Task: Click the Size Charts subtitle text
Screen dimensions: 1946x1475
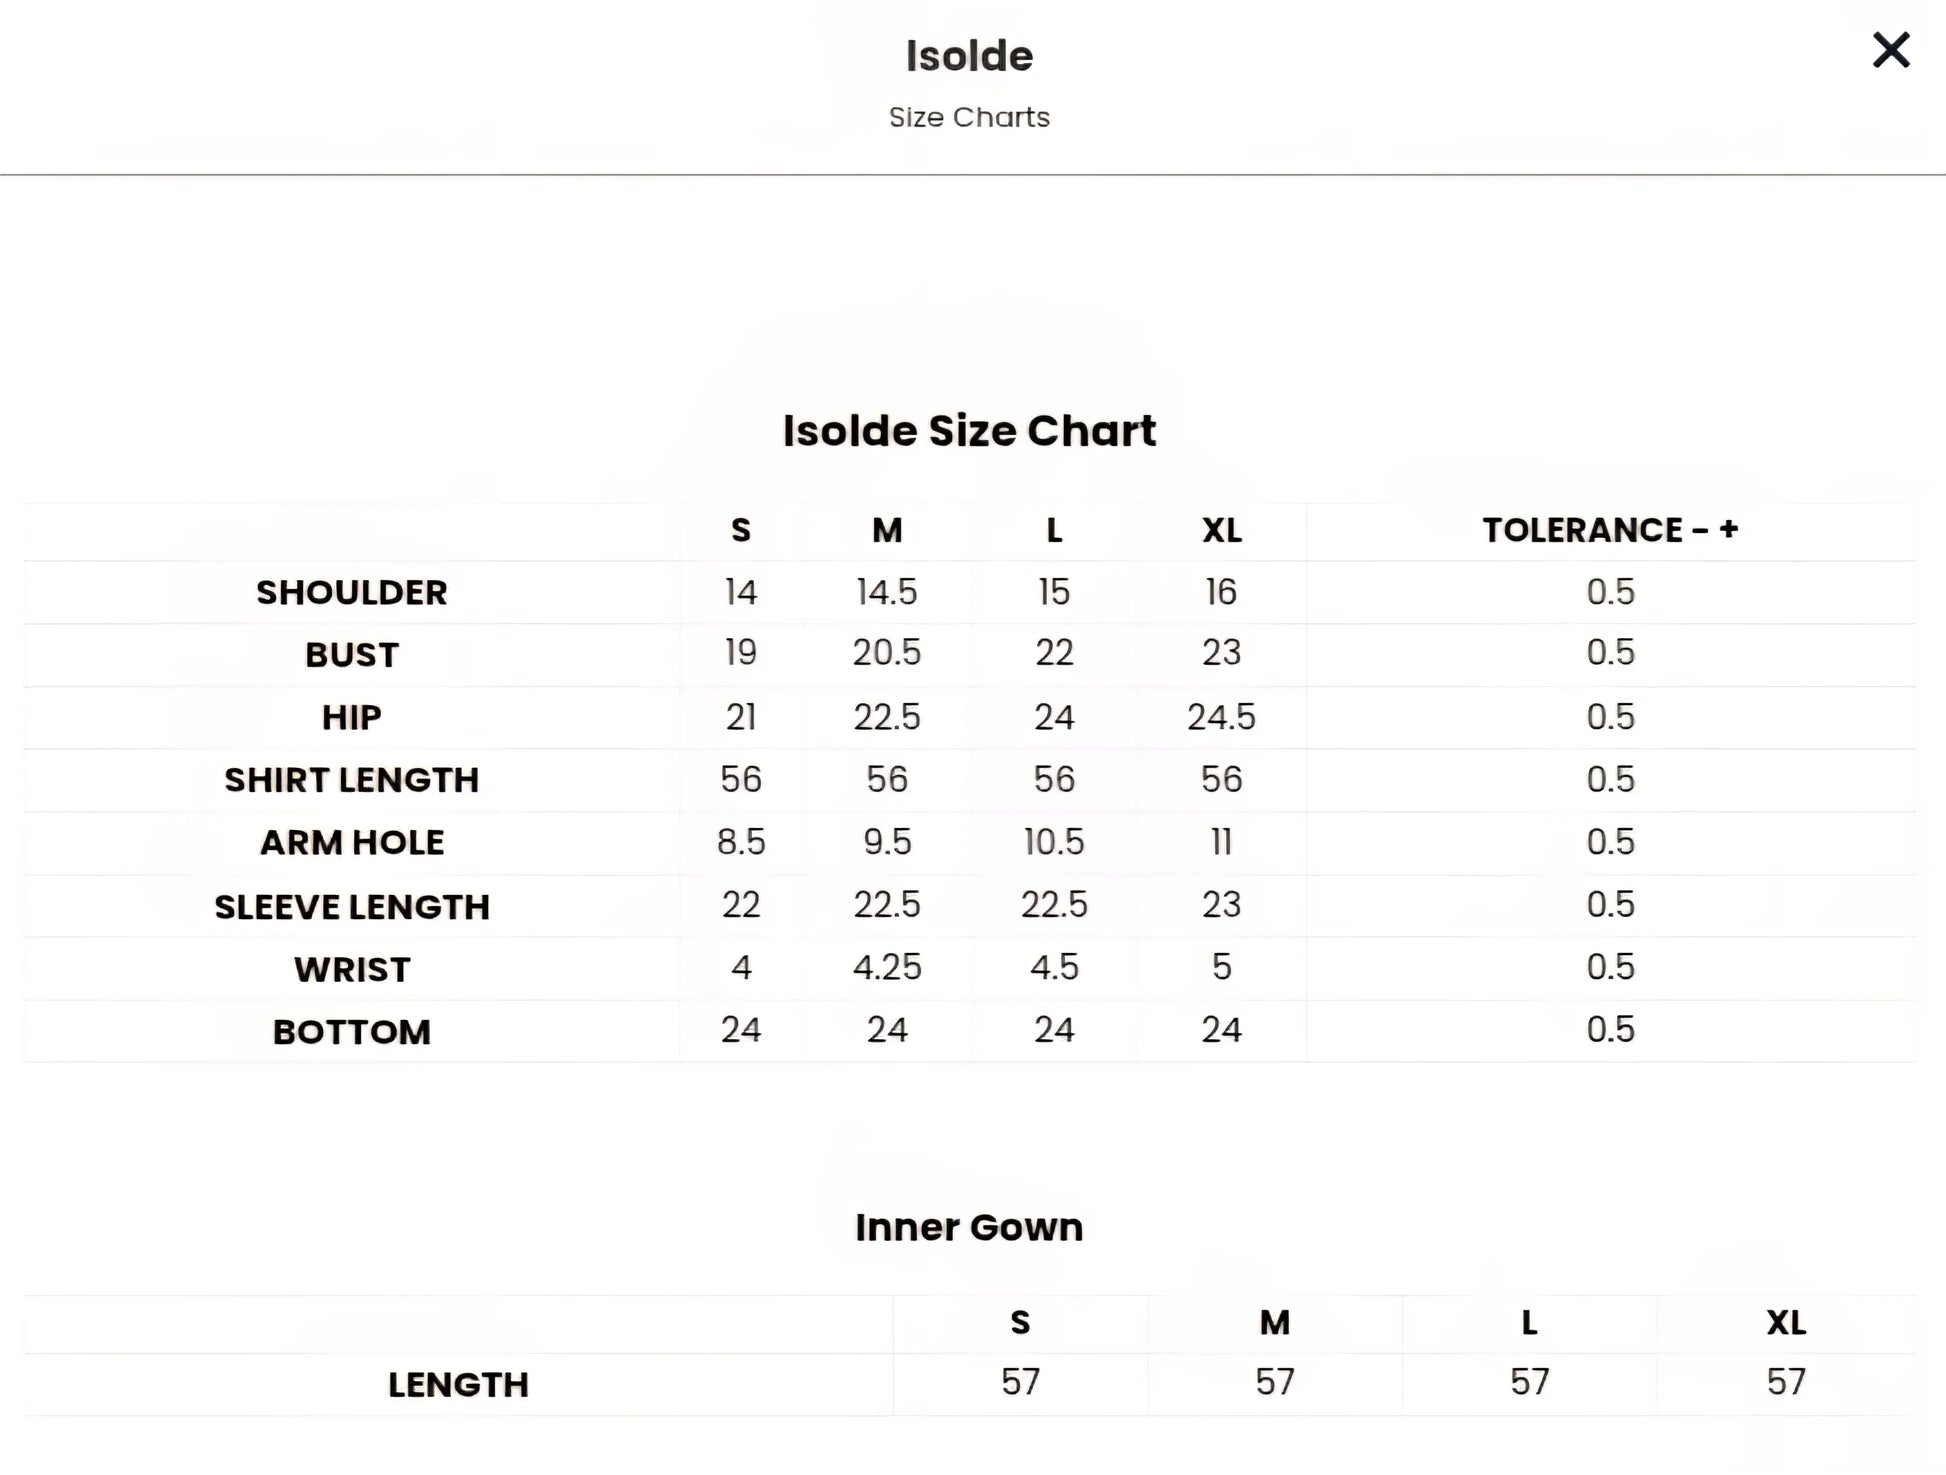Action: pyautogui.click(x=969, y=117)
